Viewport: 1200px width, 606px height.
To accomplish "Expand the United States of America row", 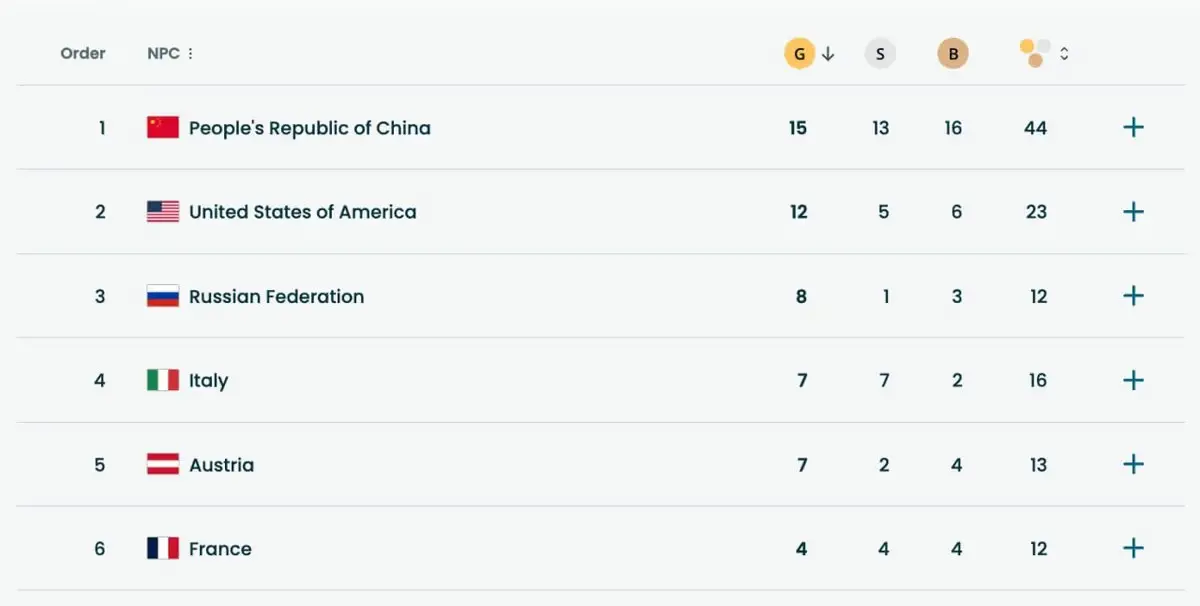I will [1133, 212].
